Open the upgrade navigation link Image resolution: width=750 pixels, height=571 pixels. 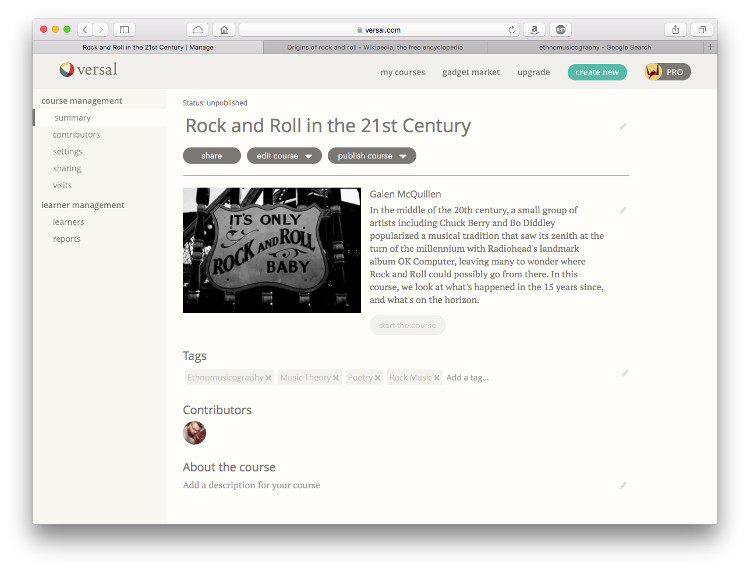(533, 72)
